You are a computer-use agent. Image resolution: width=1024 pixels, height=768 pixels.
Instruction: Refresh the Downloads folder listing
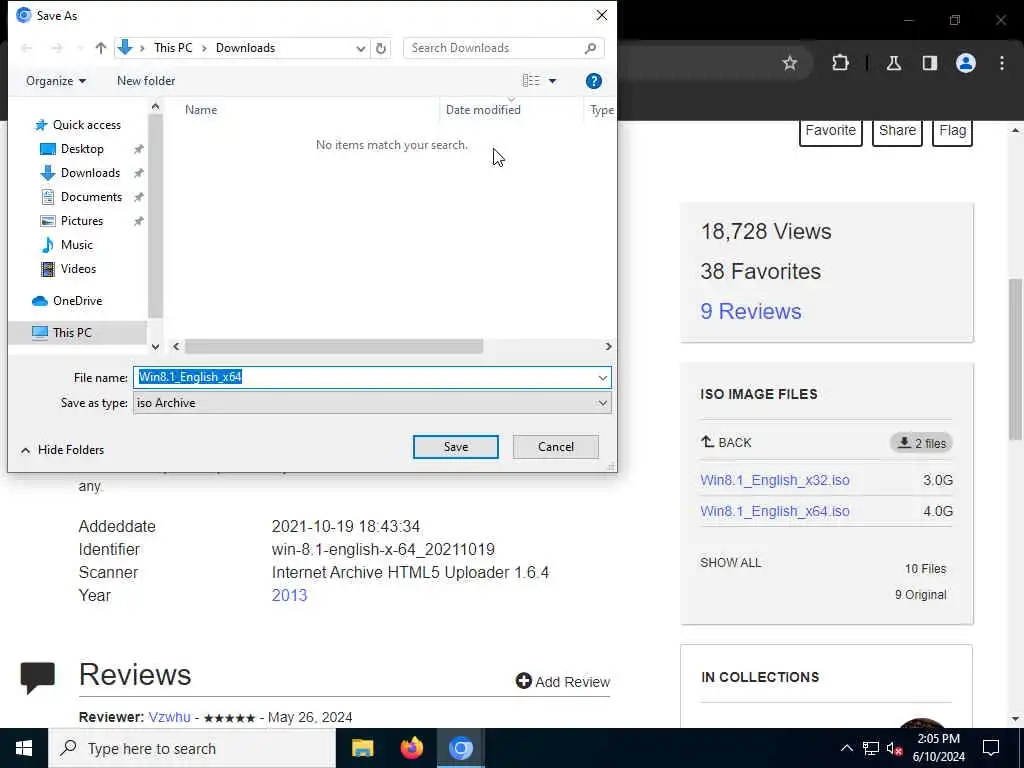[x=381, y=48]
